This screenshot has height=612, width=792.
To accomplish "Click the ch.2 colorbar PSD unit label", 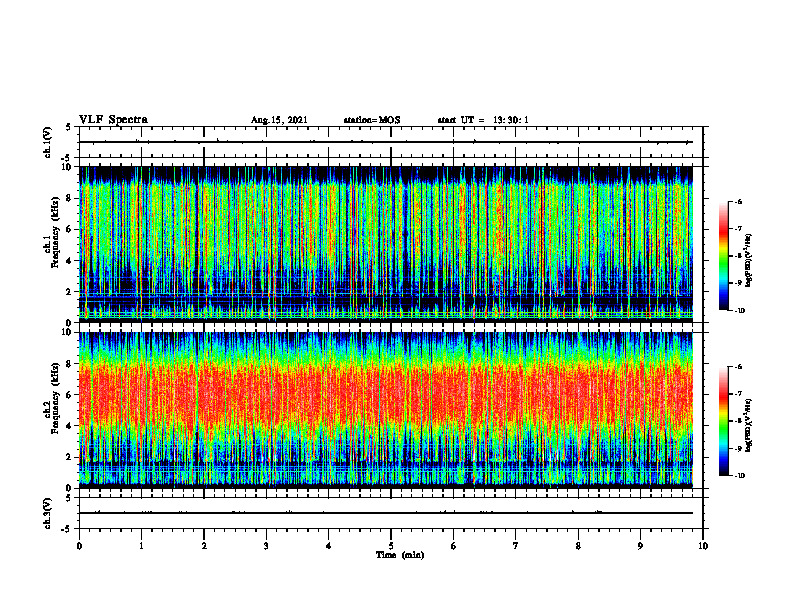I will (749, 426).
